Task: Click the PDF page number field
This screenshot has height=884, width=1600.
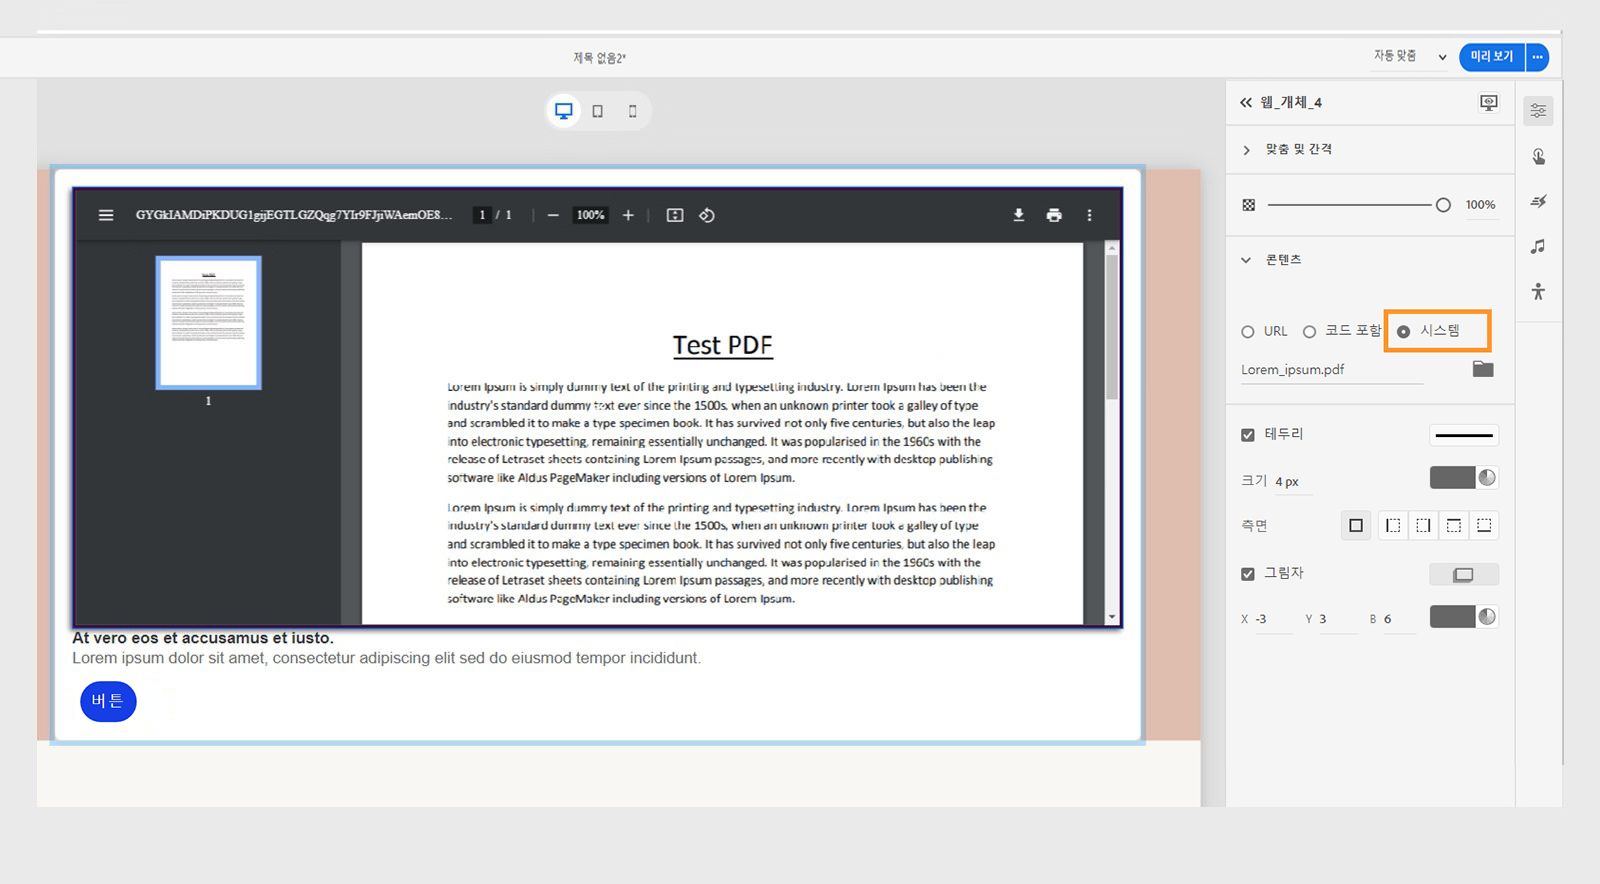Action: [x=482, y=215]
